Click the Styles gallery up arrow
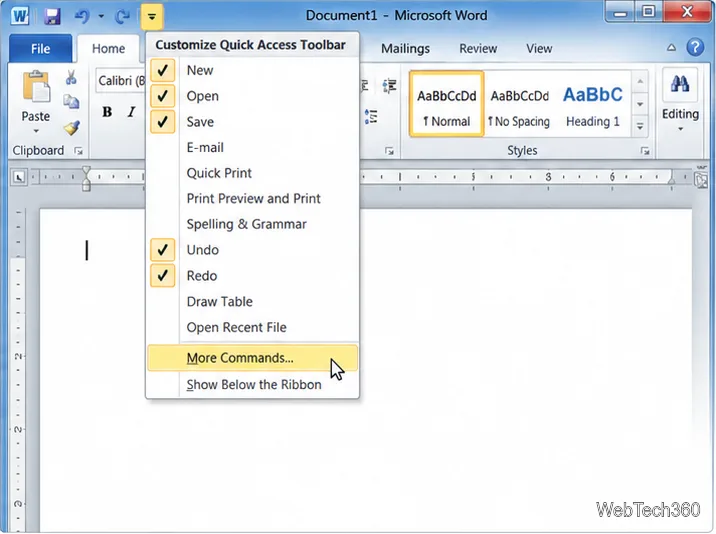 [x=640, y=82]
